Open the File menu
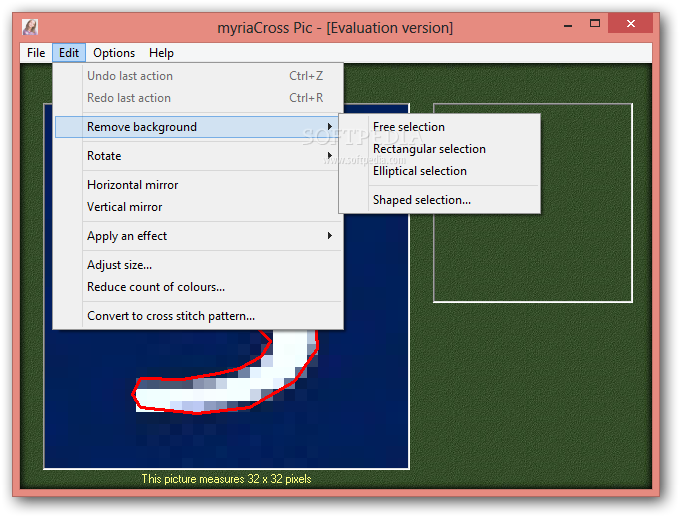 (x=36, y=53)
